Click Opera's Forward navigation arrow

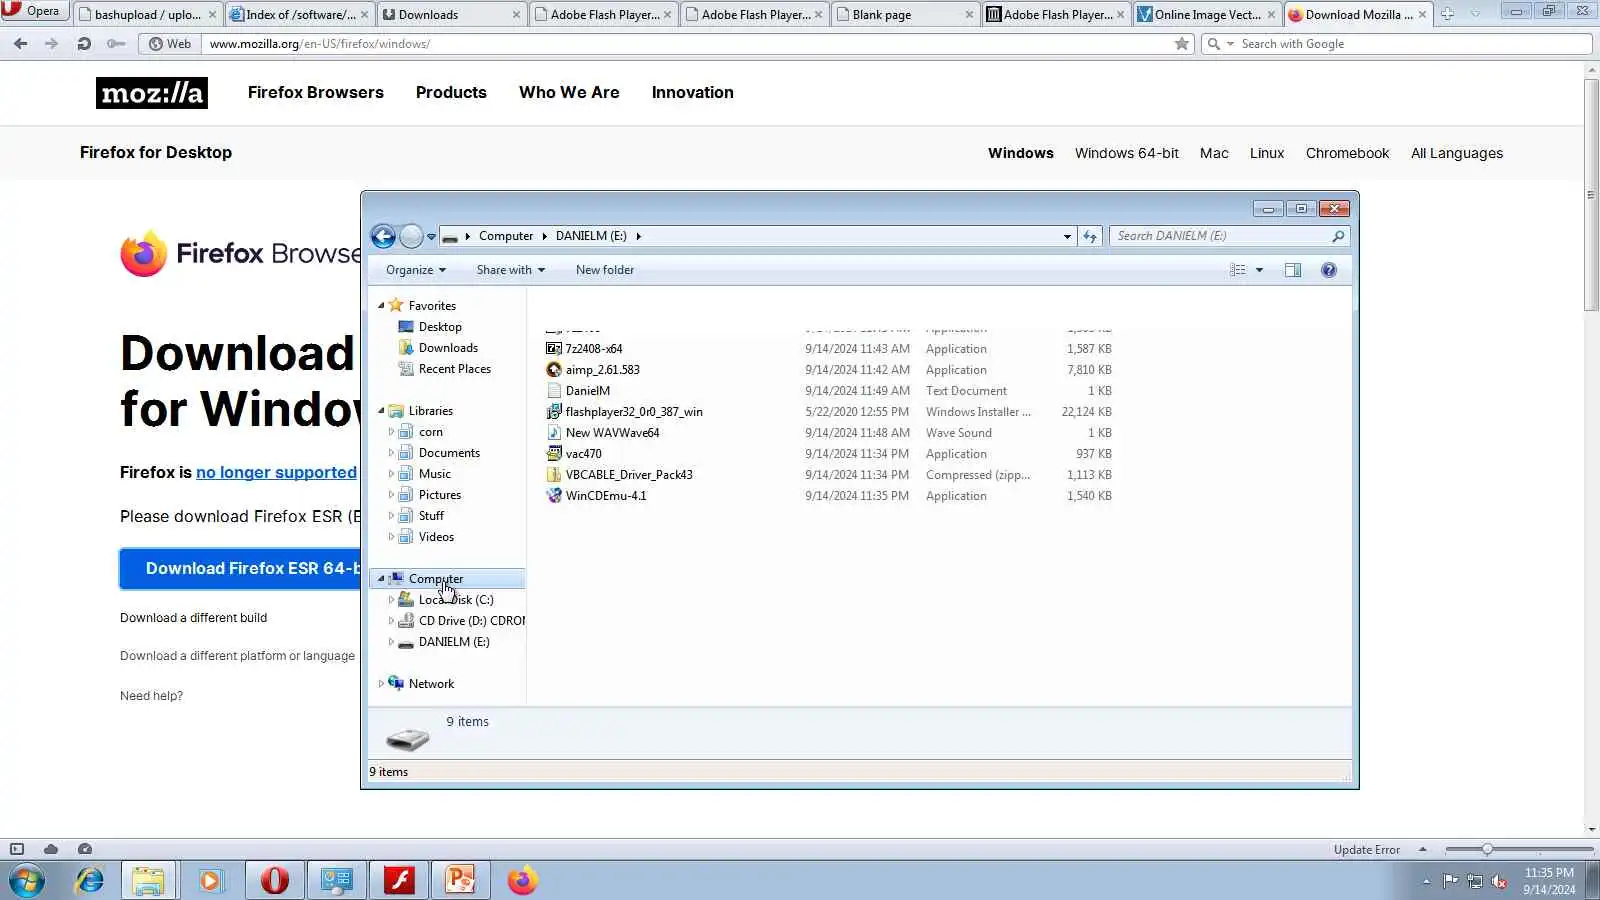(x=51, y=44)
